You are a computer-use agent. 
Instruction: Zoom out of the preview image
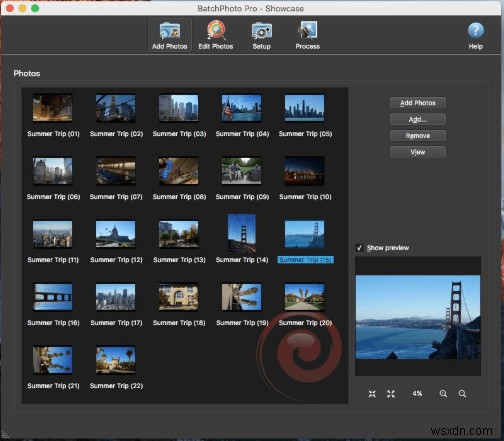point(462,394)
